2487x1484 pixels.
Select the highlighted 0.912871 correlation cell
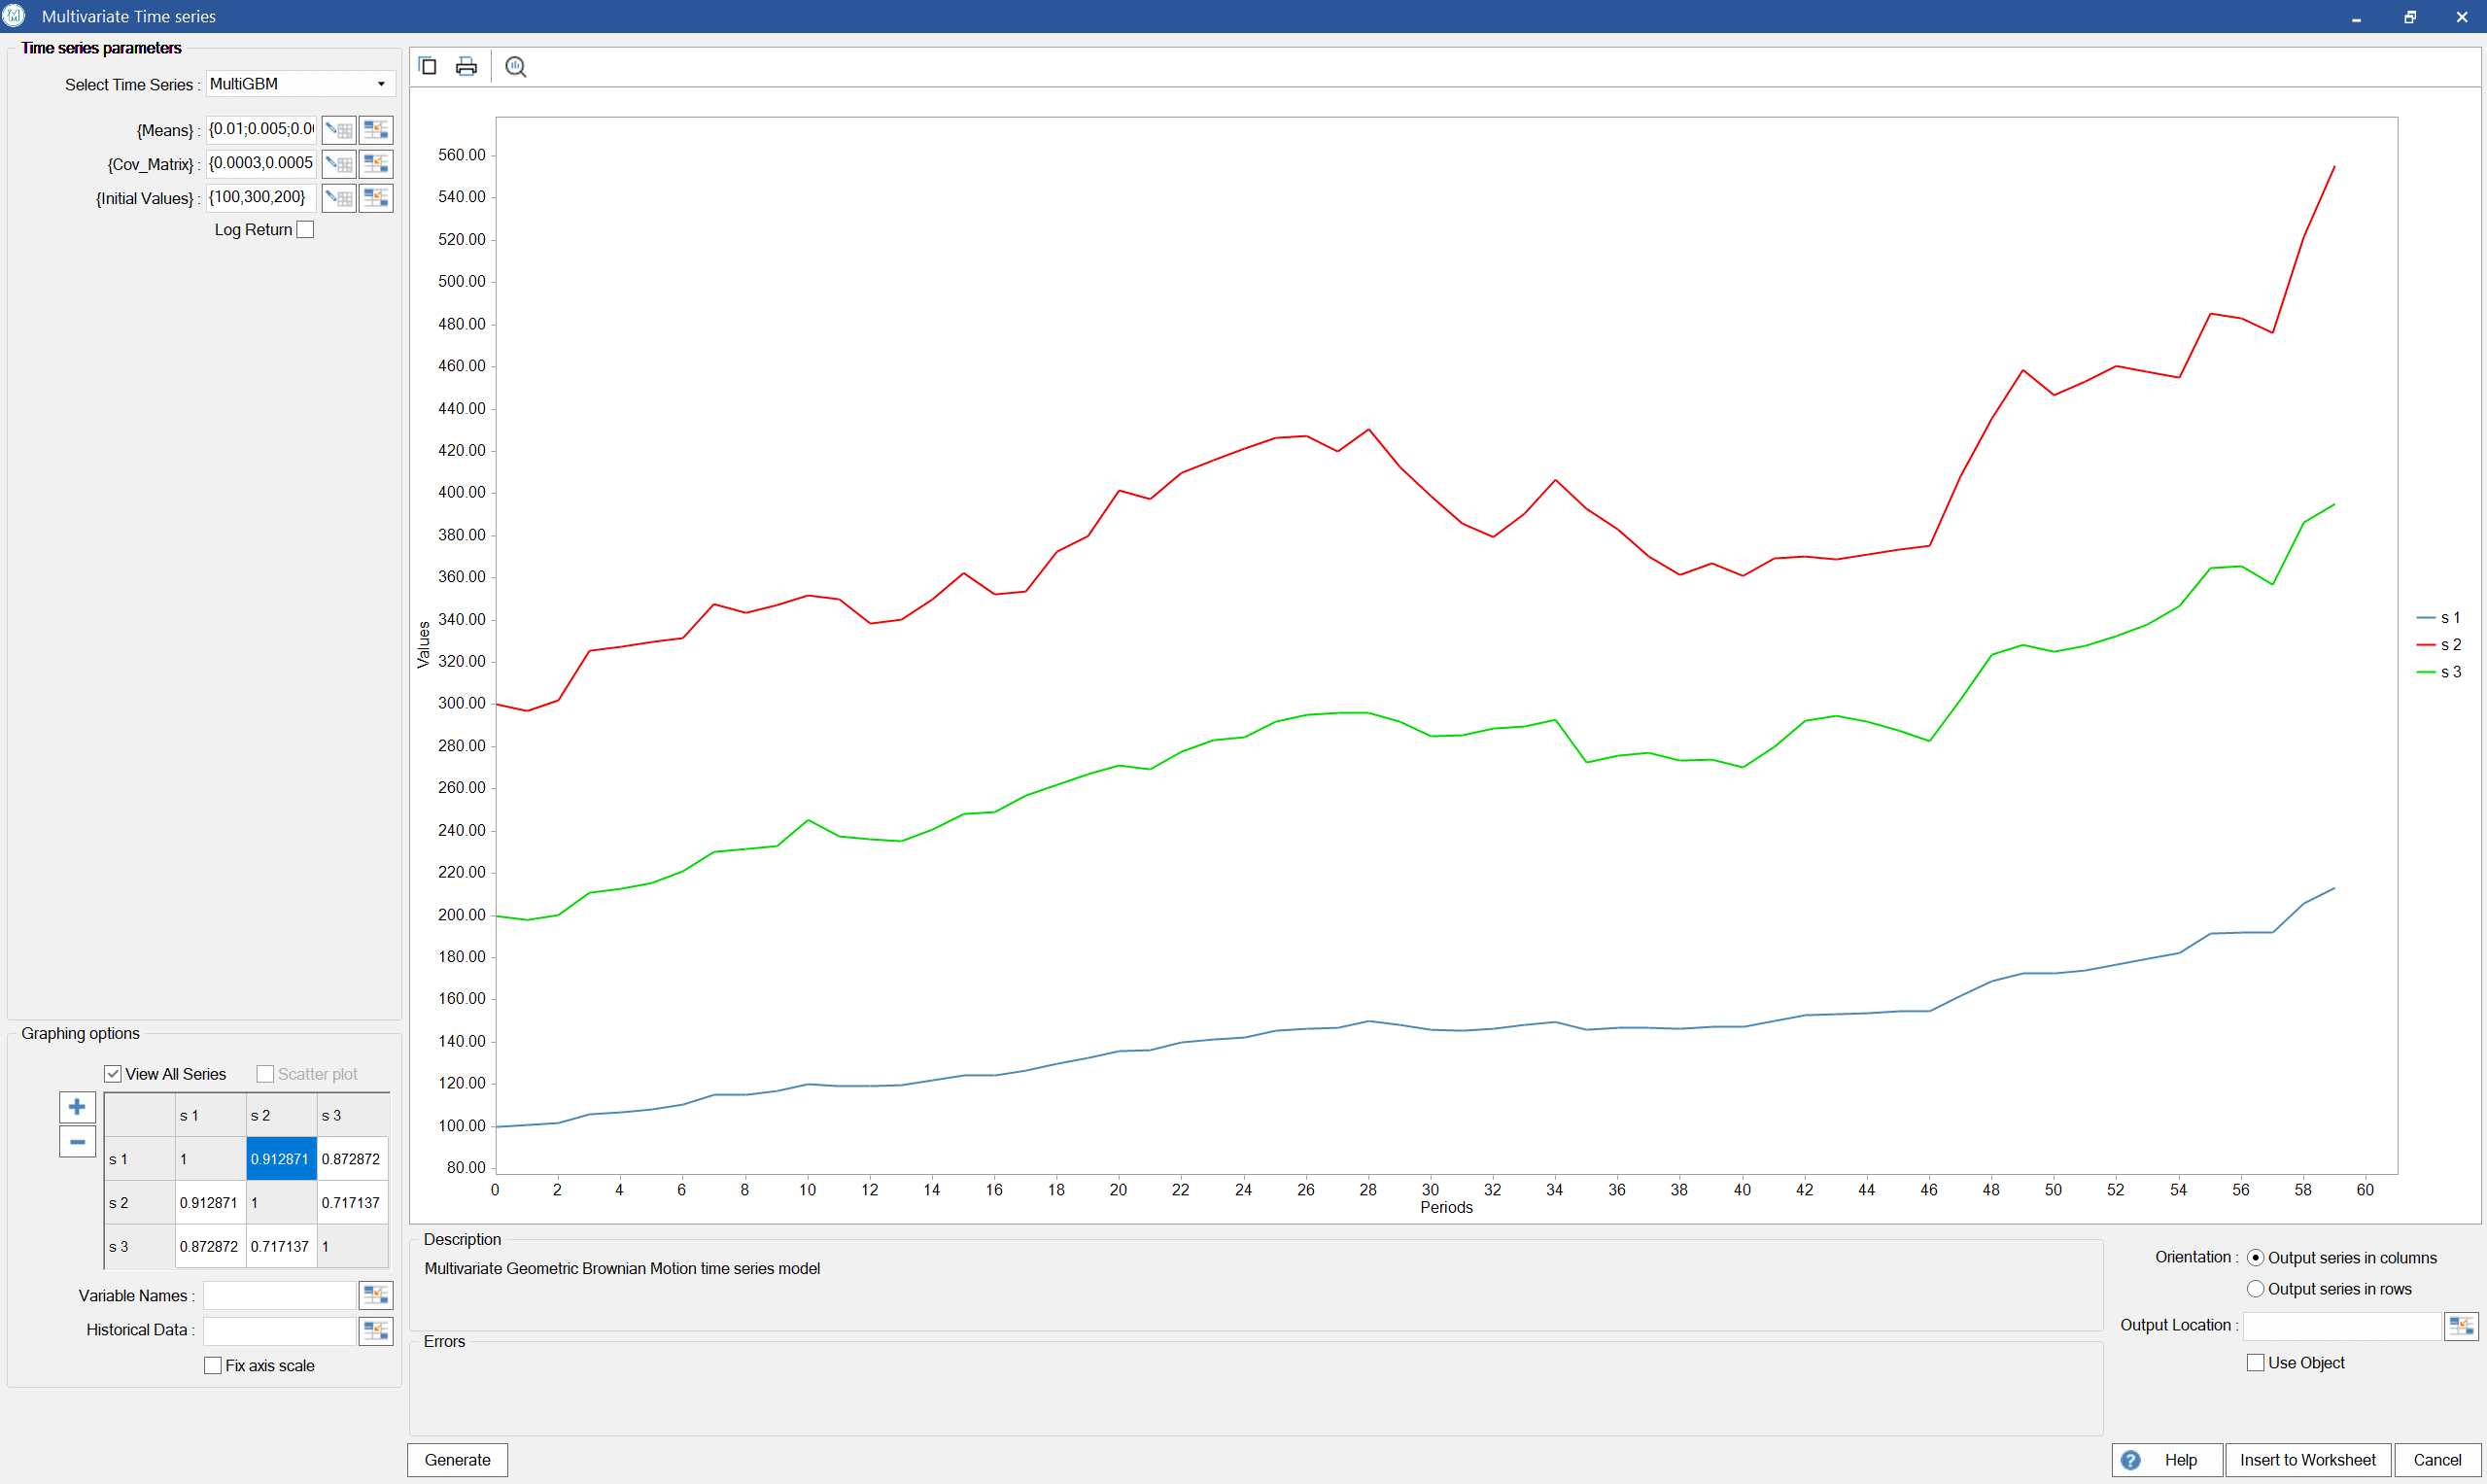[281, 1158]
